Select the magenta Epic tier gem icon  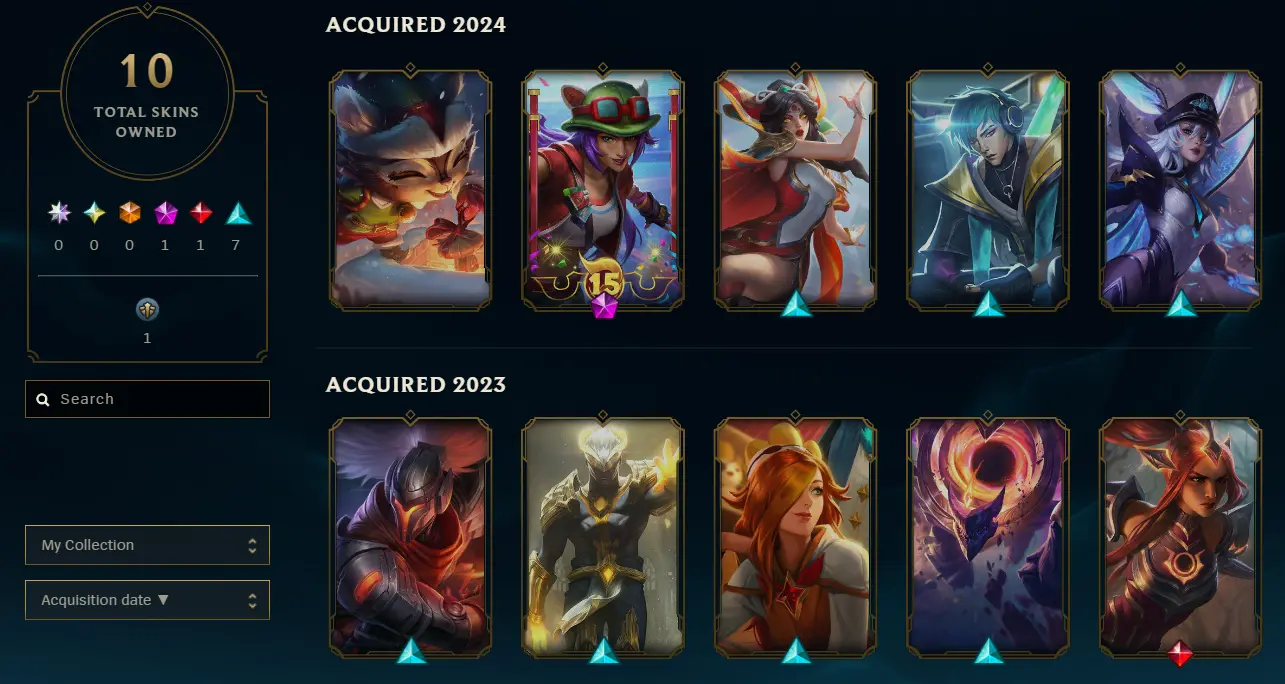[165, 213]
